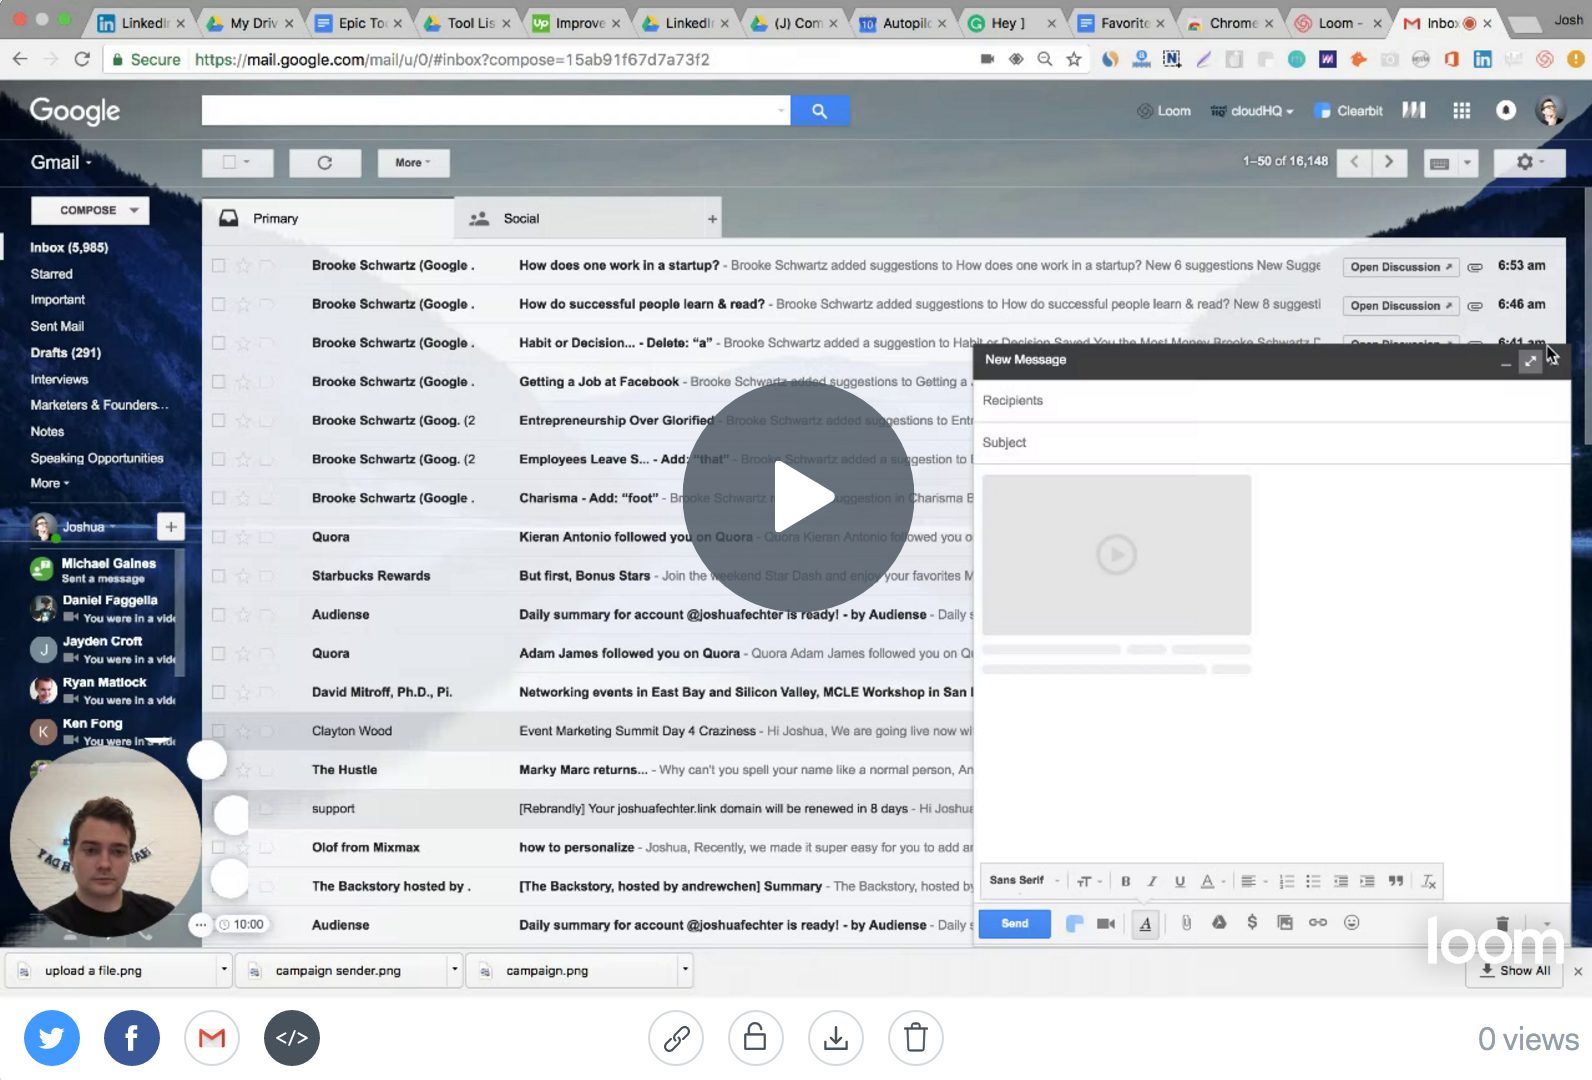Open the More actions dropdown
Screen dimensions: 1592x1080
[x=413, y=163]
